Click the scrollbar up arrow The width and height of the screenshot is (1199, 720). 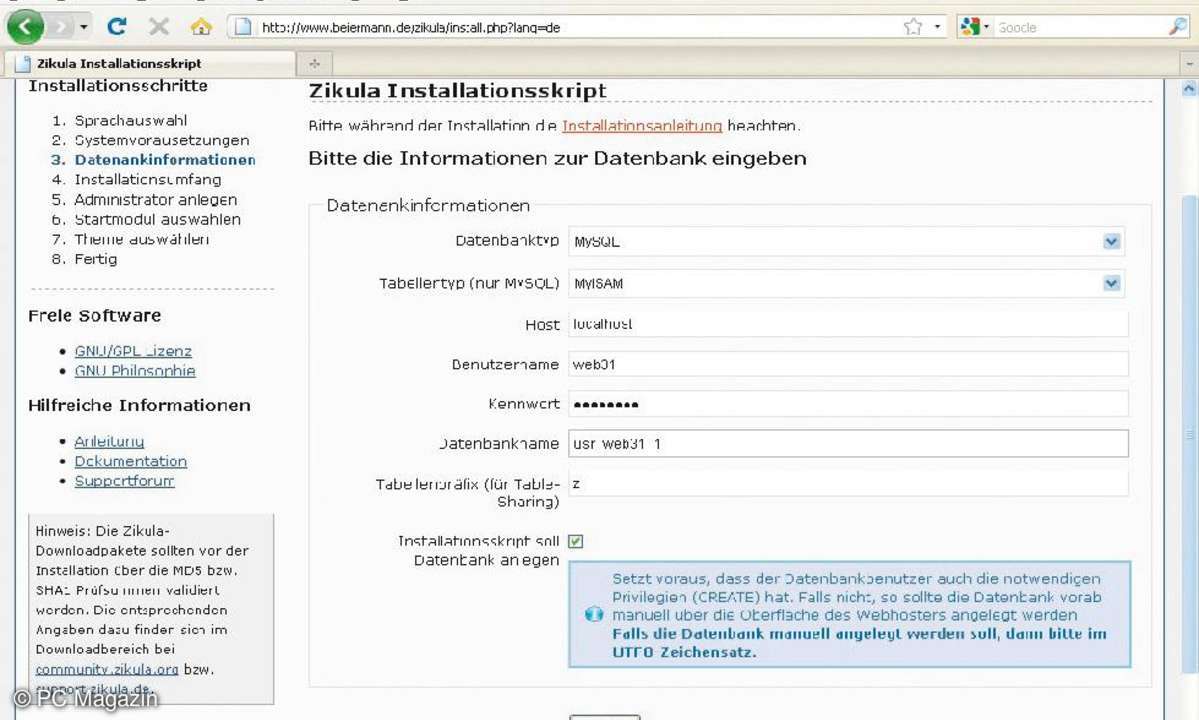click(1189, 89)
